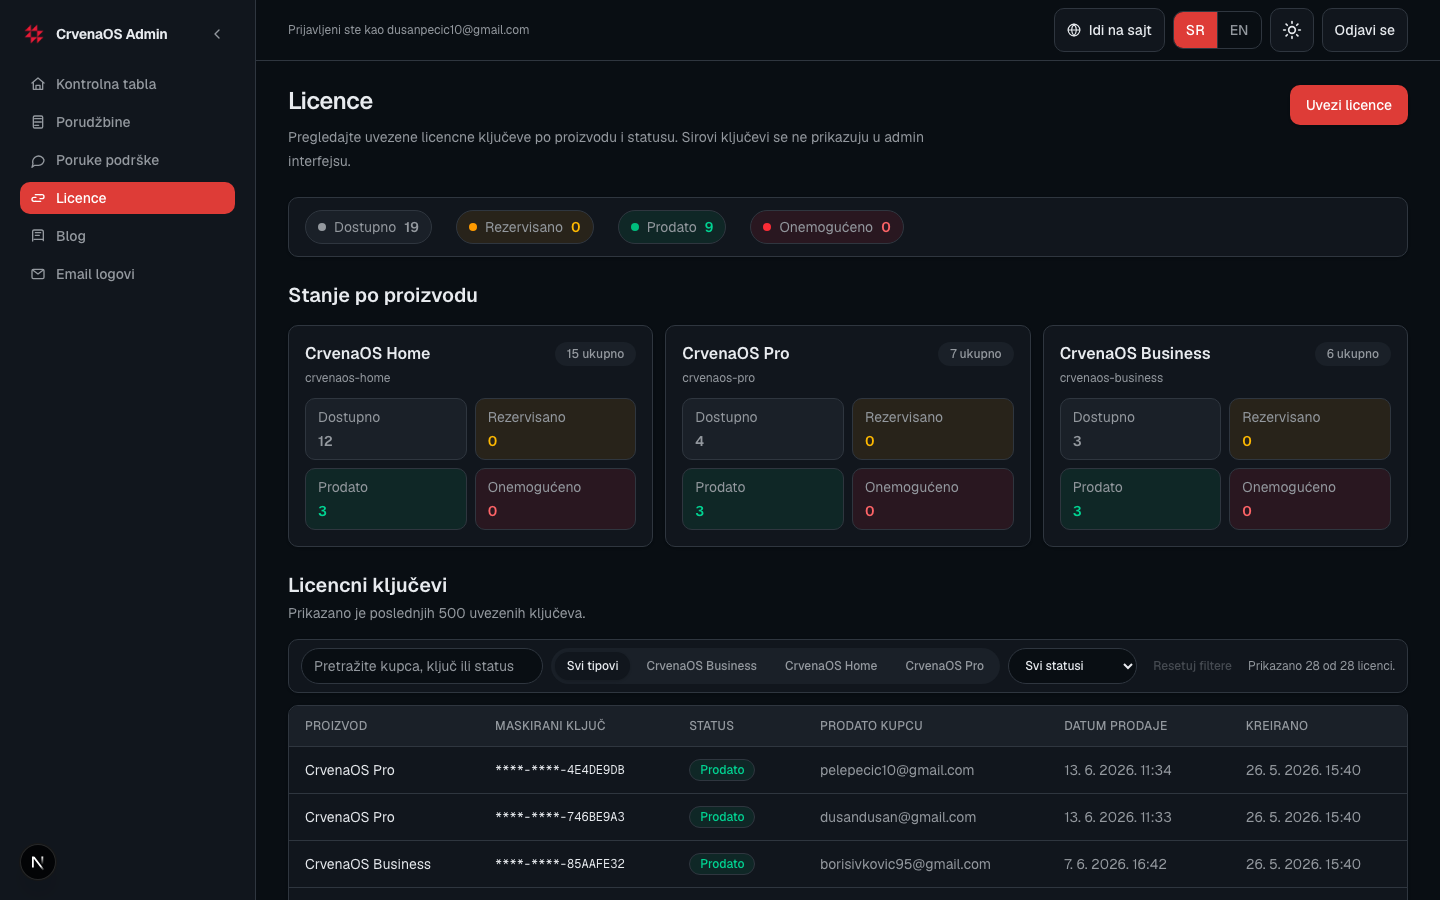Click buyer email pelepecic10@gmail.com
Viewport: 1440px width, 900px height.
pyautogui.click(x=897, y=770)
